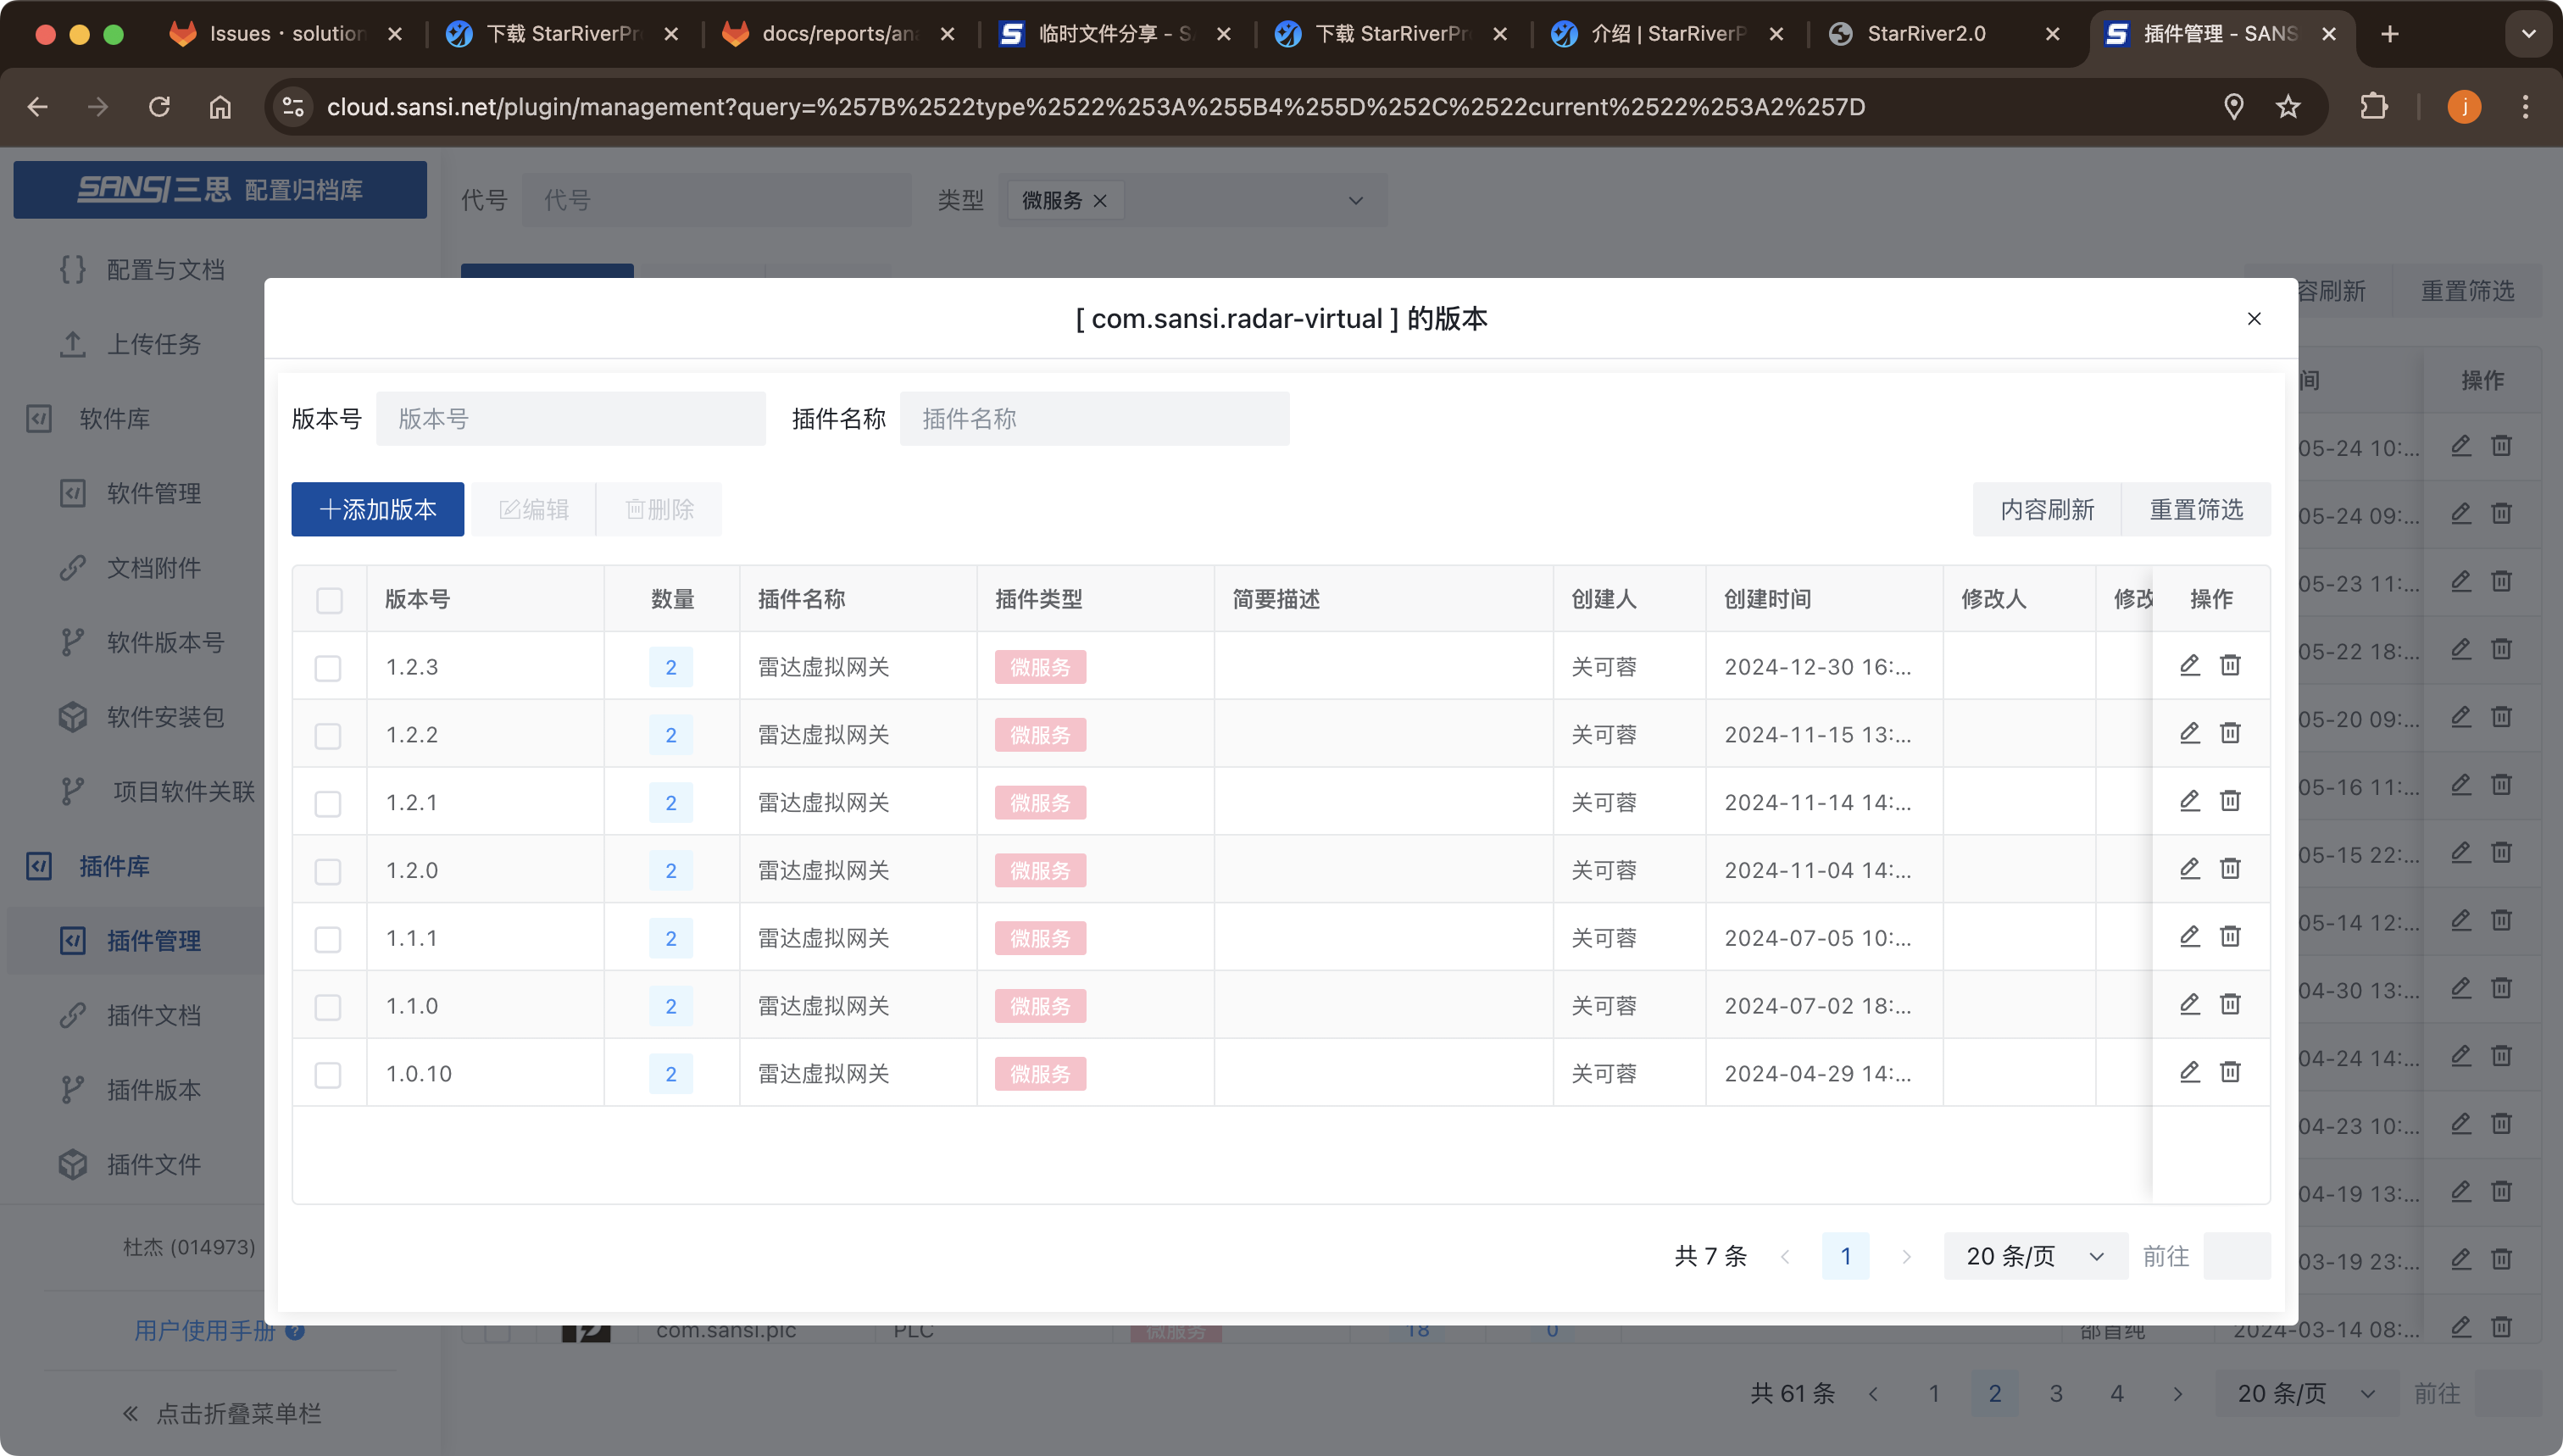2563x1456 pixels.
Task: Select version 1.2.1 row checkbox
Action: pos(328,804)
